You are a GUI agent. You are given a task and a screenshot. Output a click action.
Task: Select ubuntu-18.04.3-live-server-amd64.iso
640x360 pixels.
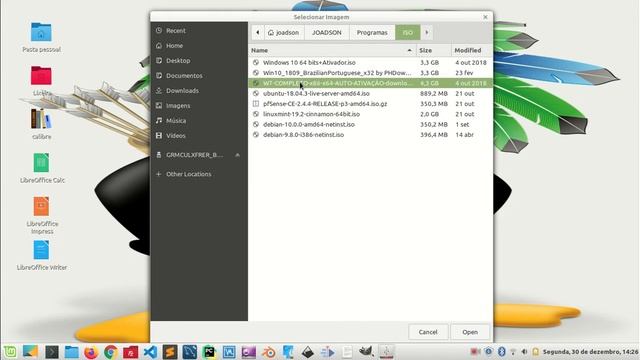370,93
